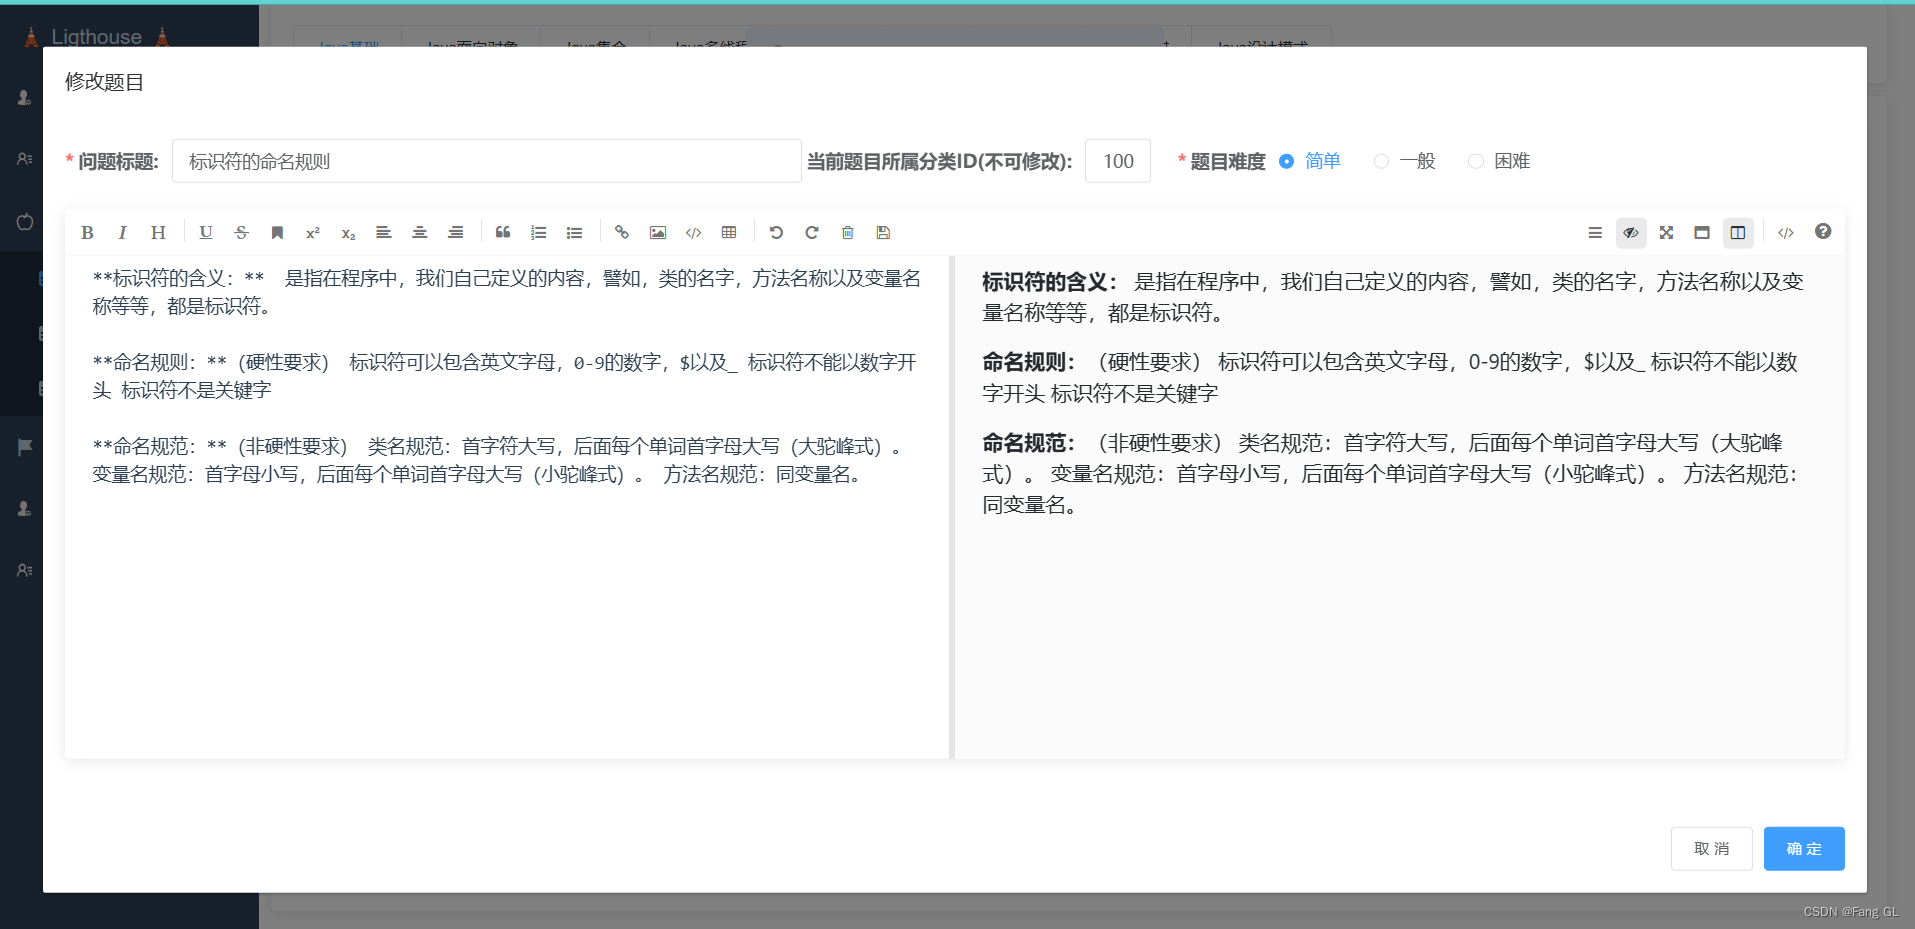The height and width of the screenshot is (929, 1915).
Task: Click the 修改题目 dialog title
Action: pyautogui.click(x=104, y=82)
